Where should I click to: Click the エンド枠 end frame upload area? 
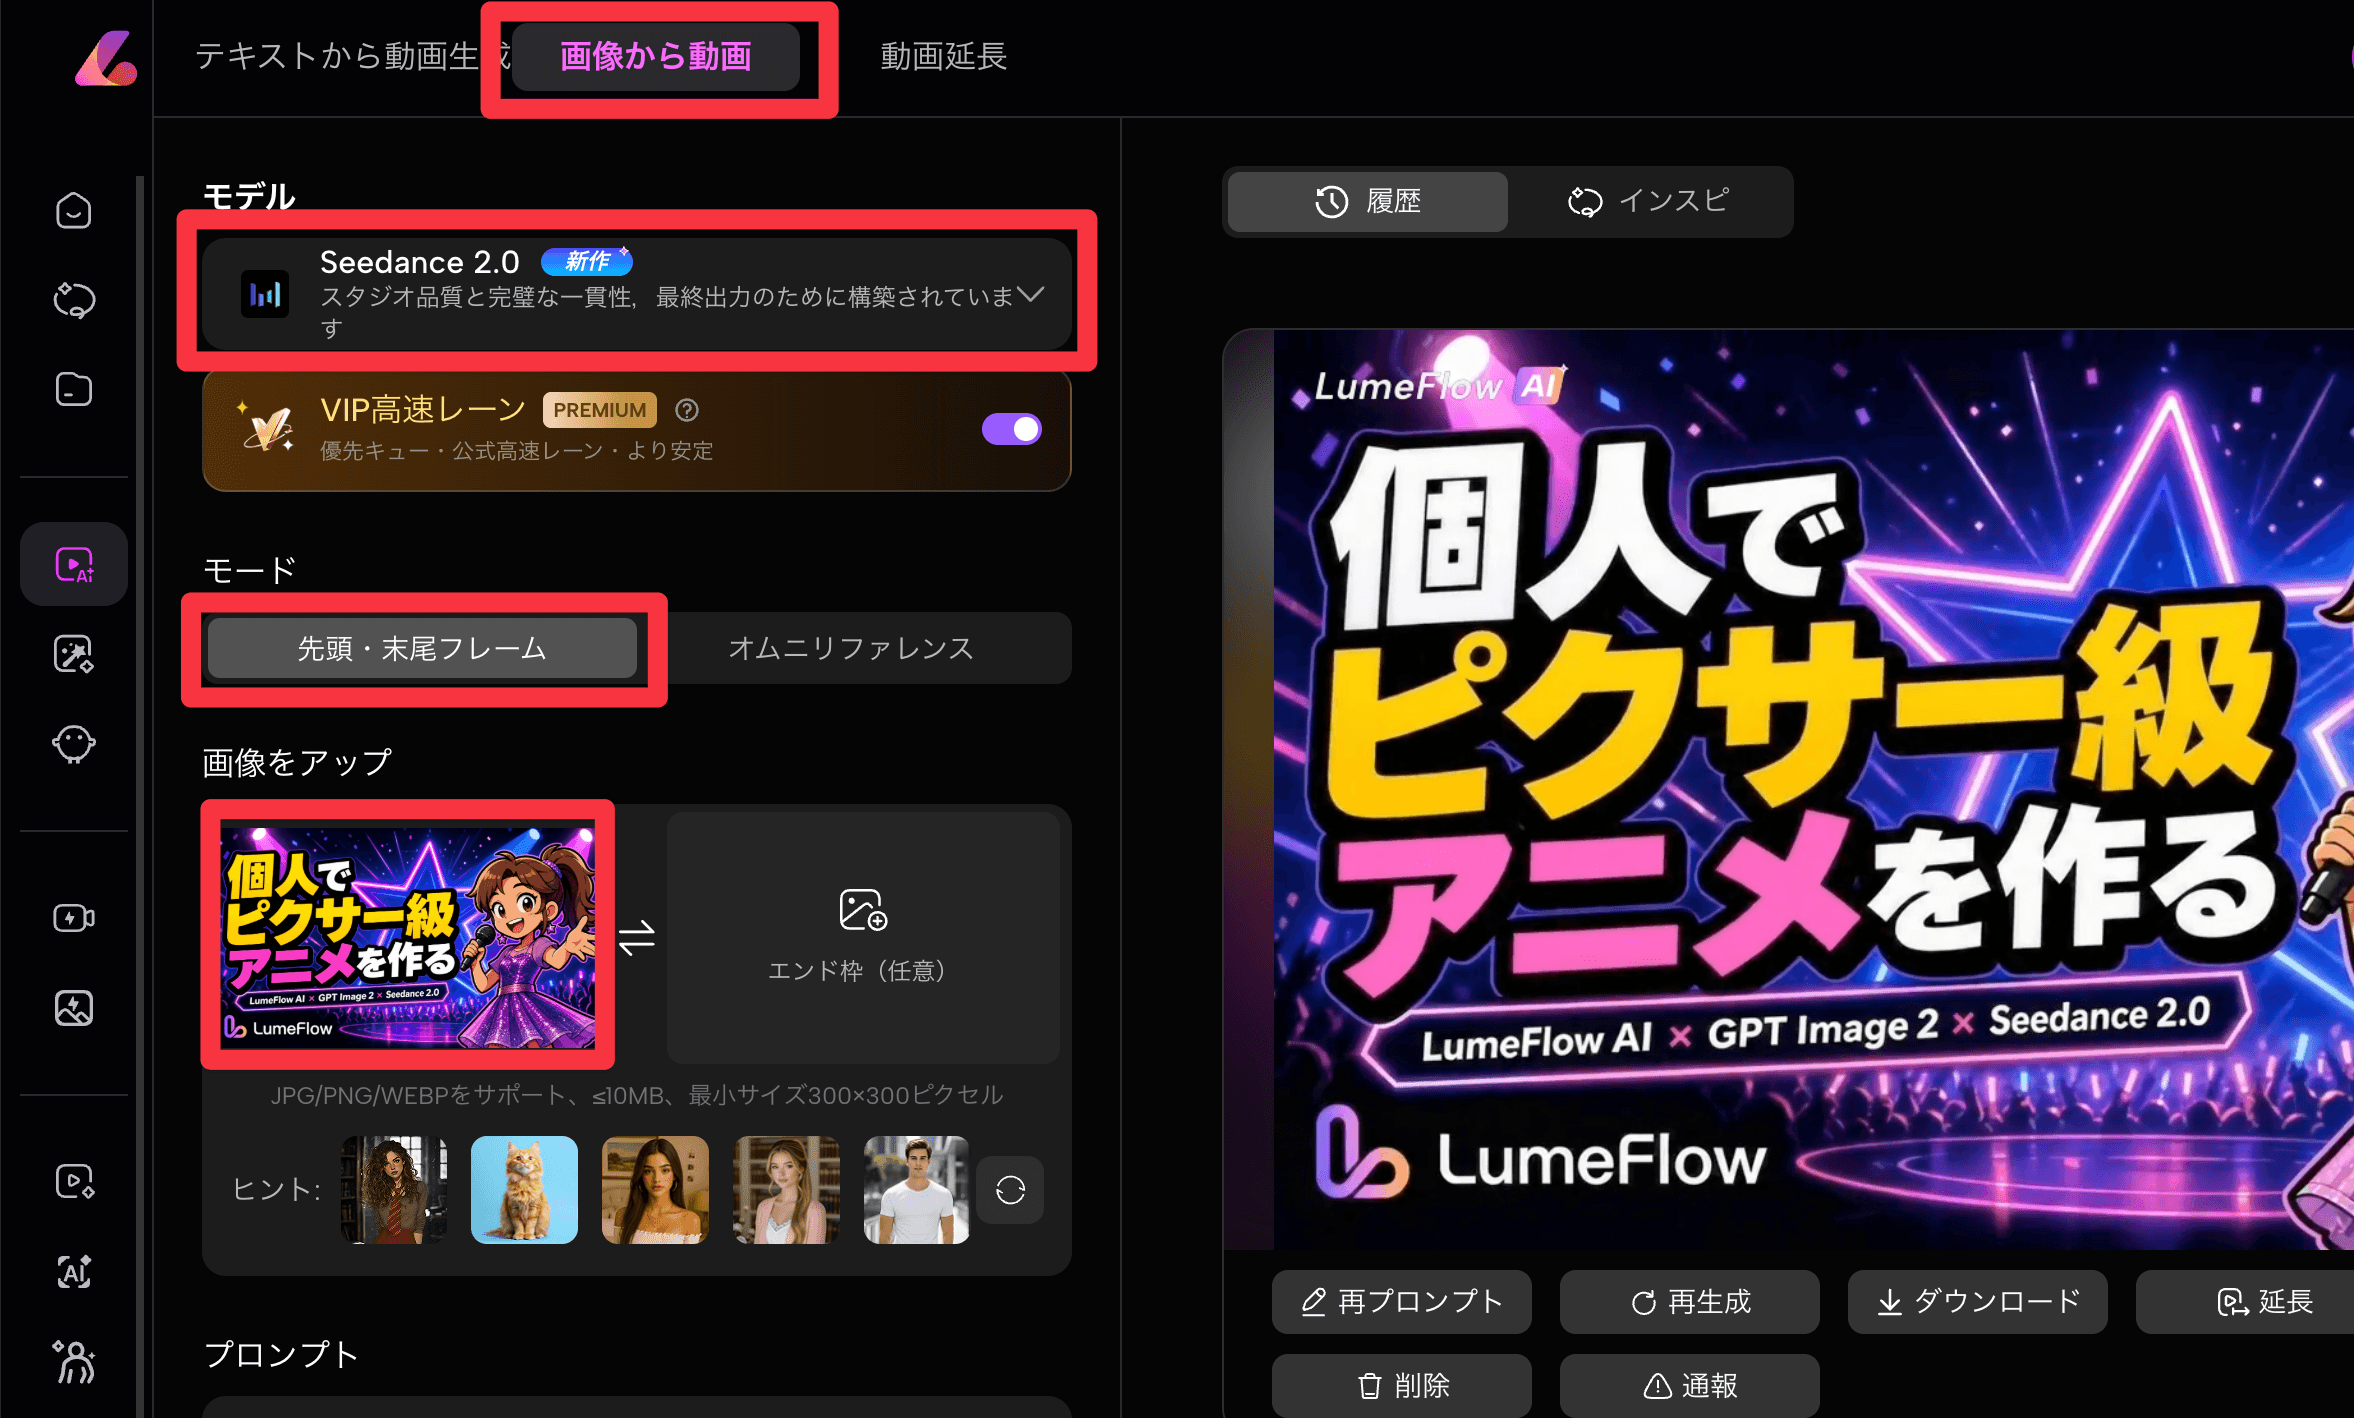tap(864, 937)
